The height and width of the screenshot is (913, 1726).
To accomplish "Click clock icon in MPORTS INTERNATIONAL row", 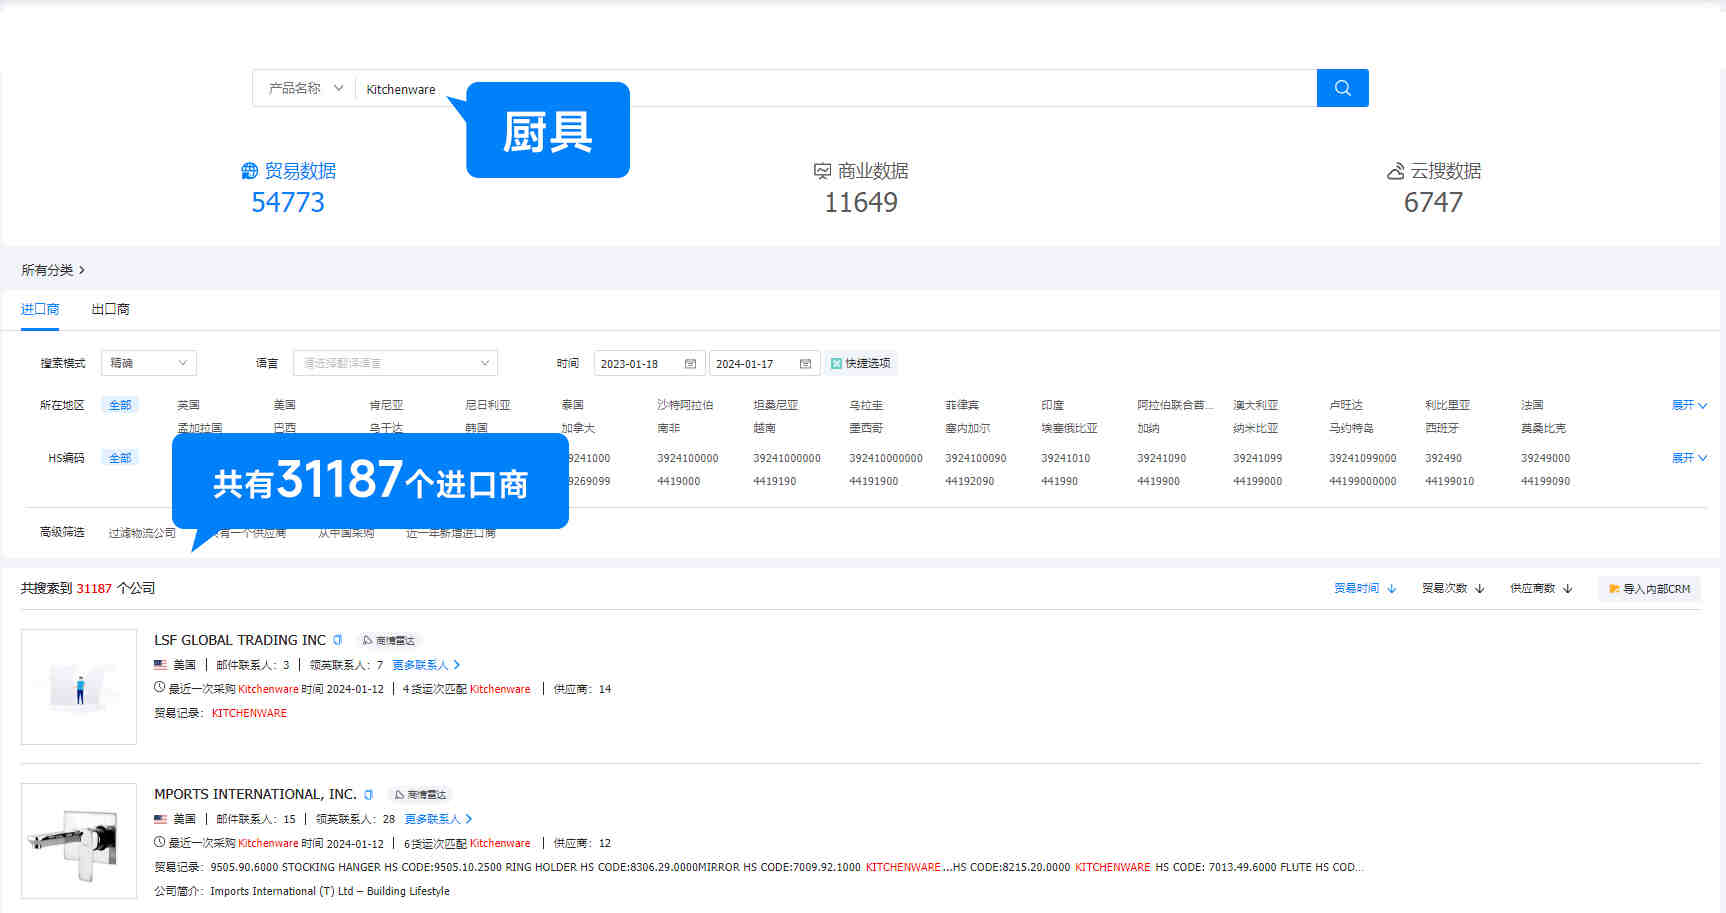I will coord(159,842).
